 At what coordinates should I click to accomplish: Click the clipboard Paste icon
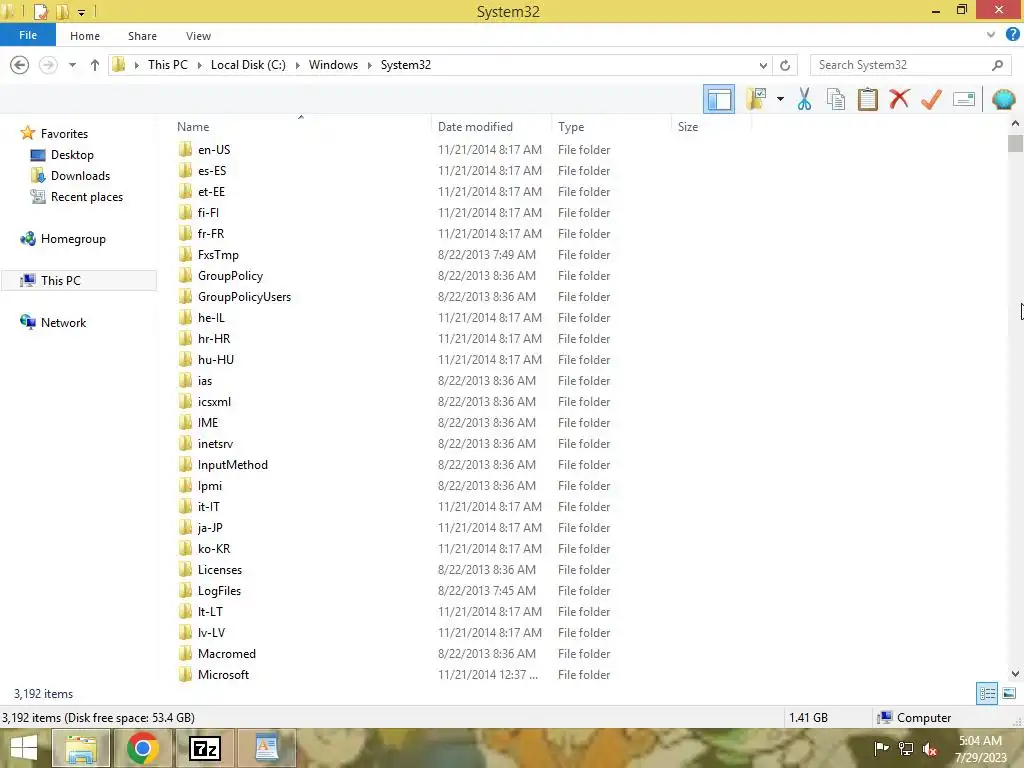[867, 99]
